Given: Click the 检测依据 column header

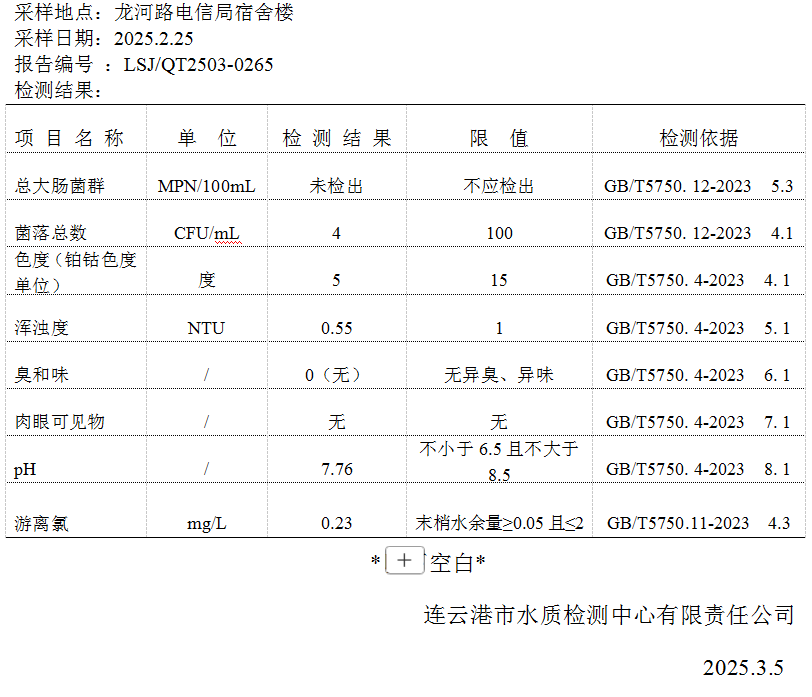Looking at the screenshot, I should 698,139.
